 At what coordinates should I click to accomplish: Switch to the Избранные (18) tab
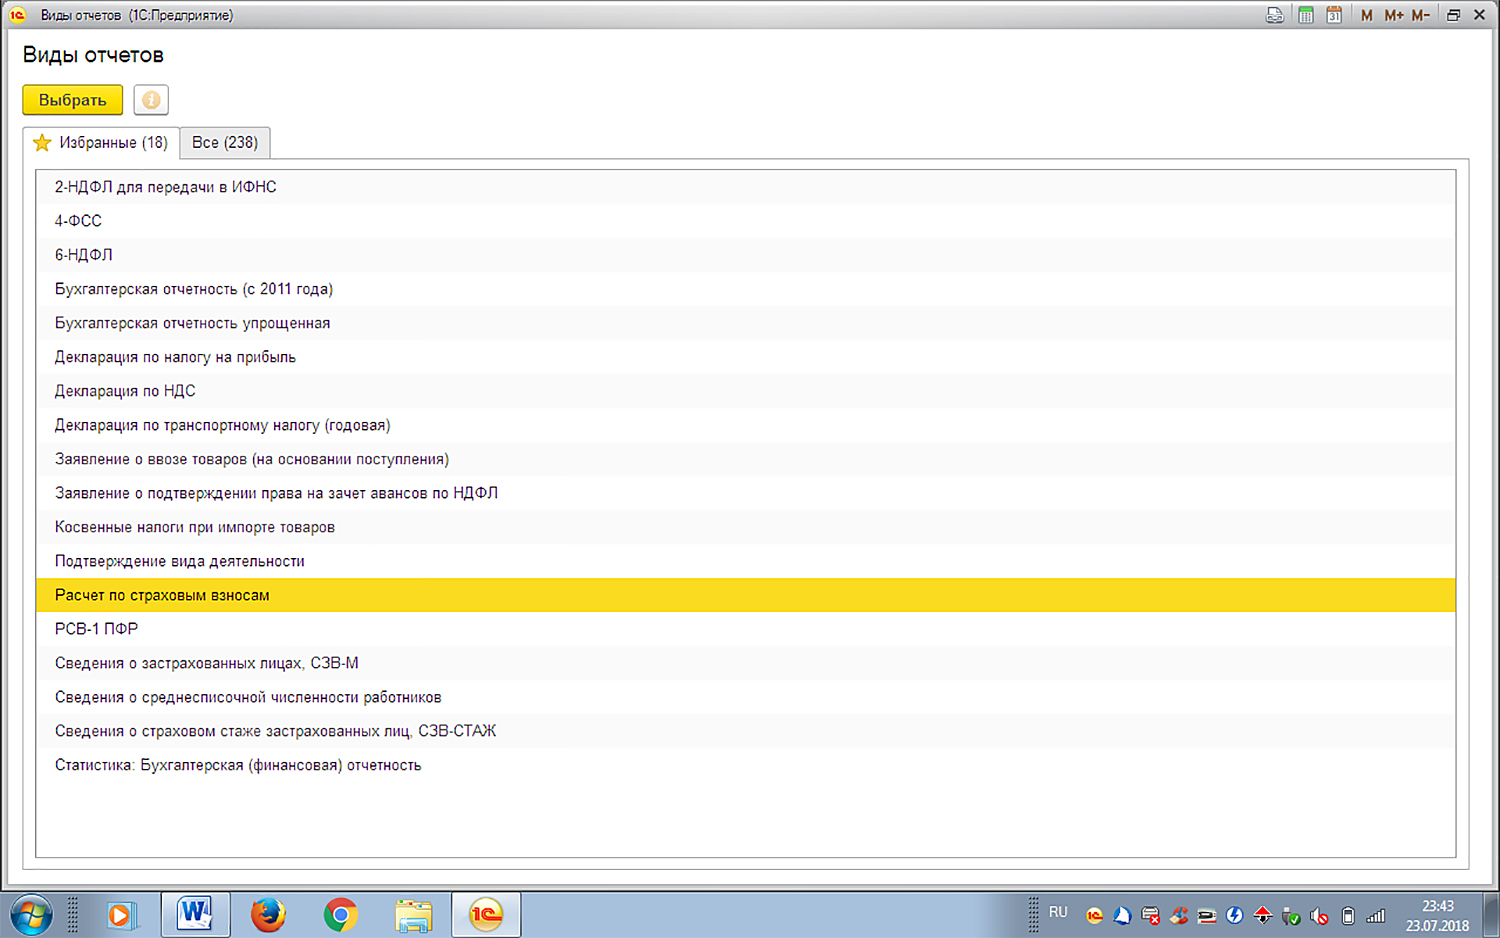pyautogui.click(x=101, y=143)
